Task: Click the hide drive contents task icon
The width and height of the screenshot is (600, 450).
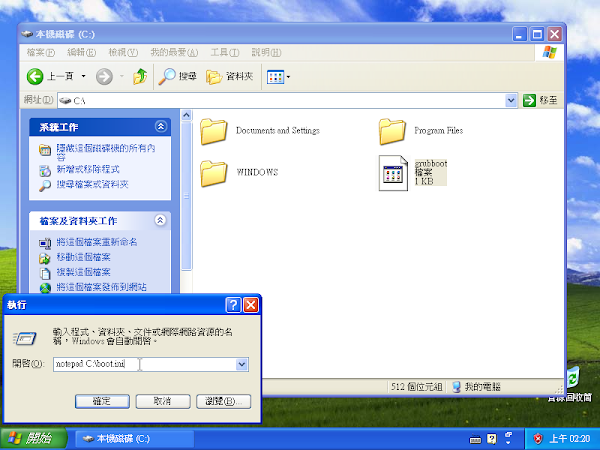Action: coord(45,150)
